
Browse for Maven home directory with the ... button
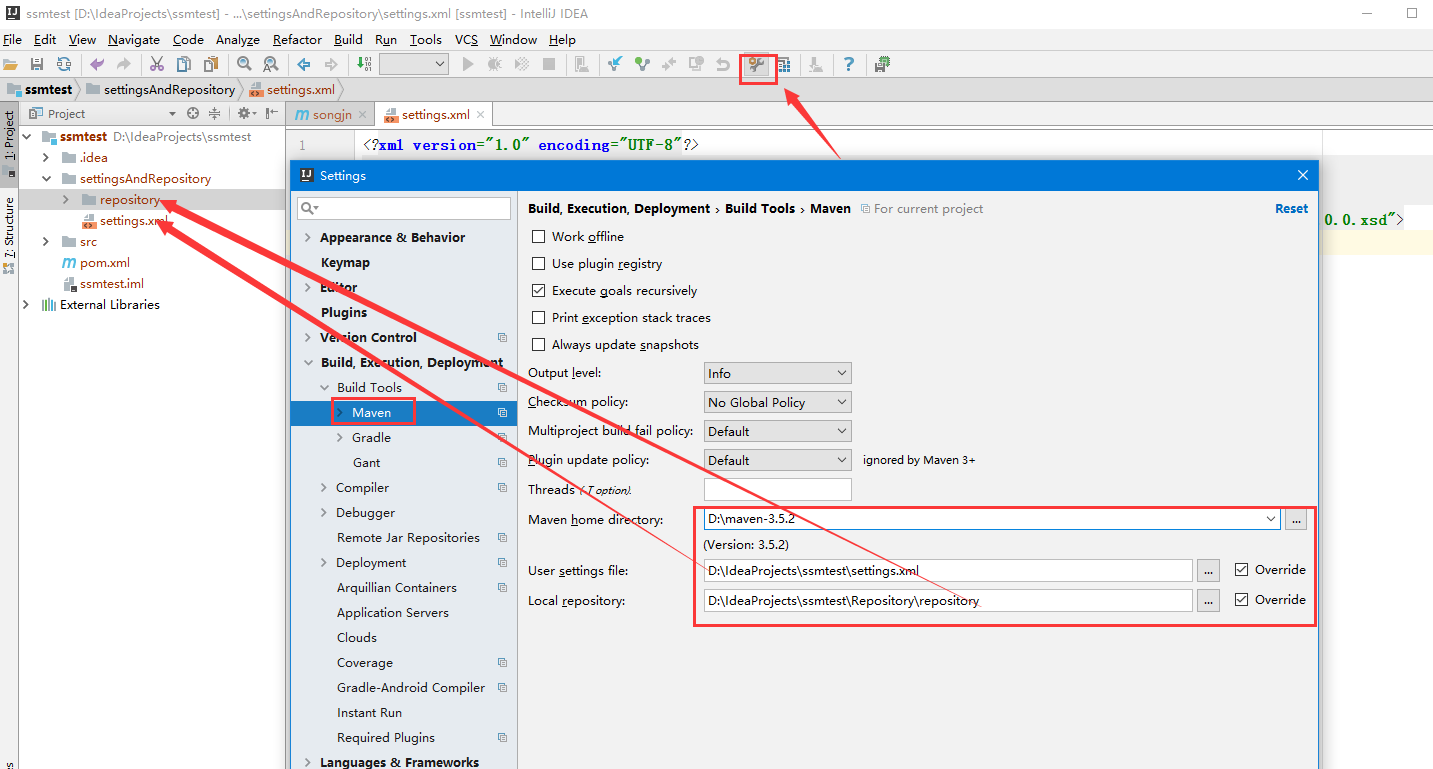tap(1296, 520)
